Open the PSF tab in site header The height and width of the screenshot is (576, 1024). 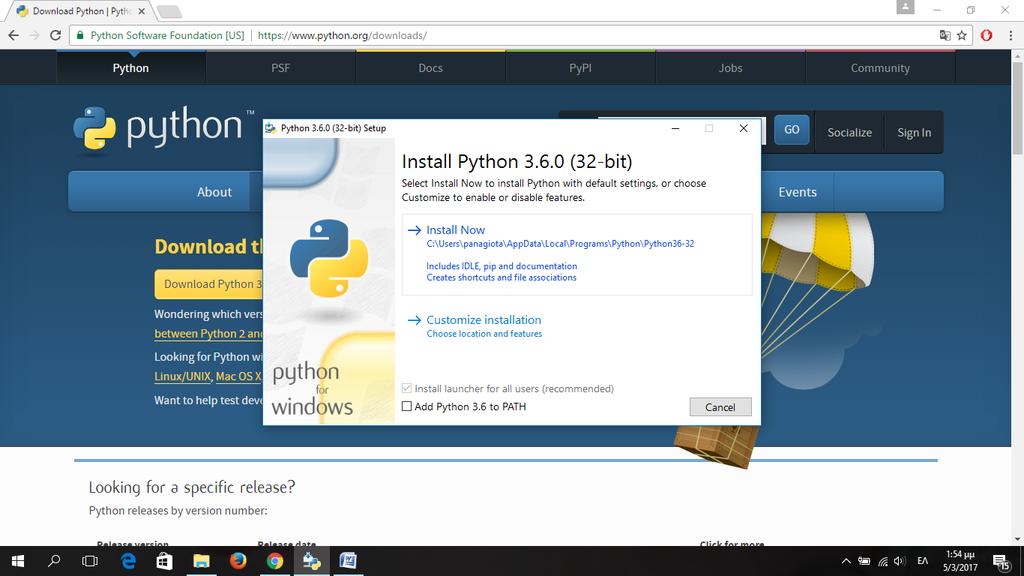click(x=281, y=68)
